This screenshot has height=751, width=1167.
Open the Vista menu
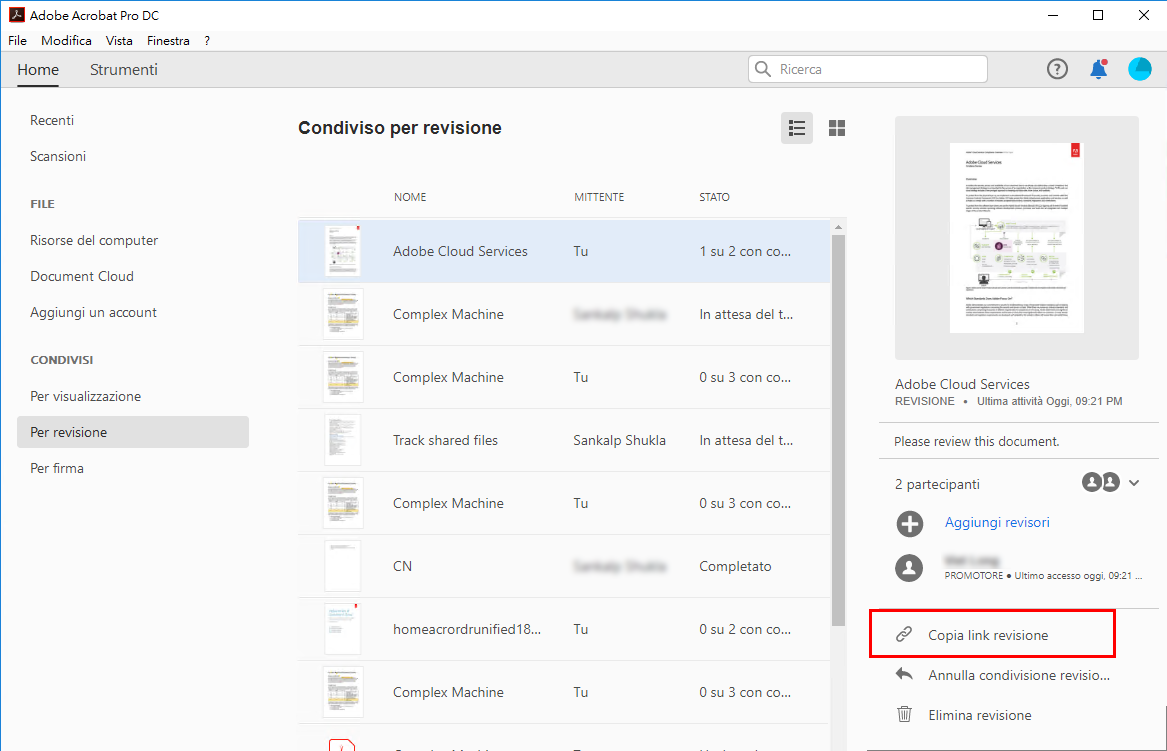[119, 41]
